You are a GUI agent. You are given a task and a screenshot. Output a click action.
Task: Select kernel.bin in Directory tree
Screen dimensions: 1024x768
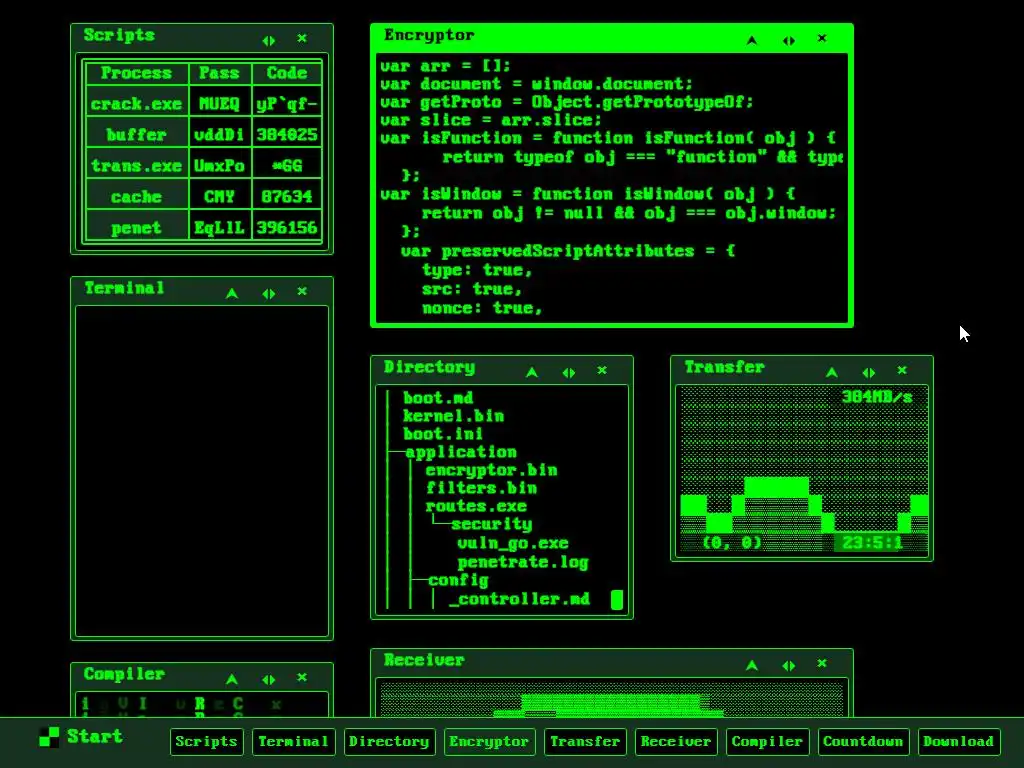pyautogui.click(x=453, y=416)
